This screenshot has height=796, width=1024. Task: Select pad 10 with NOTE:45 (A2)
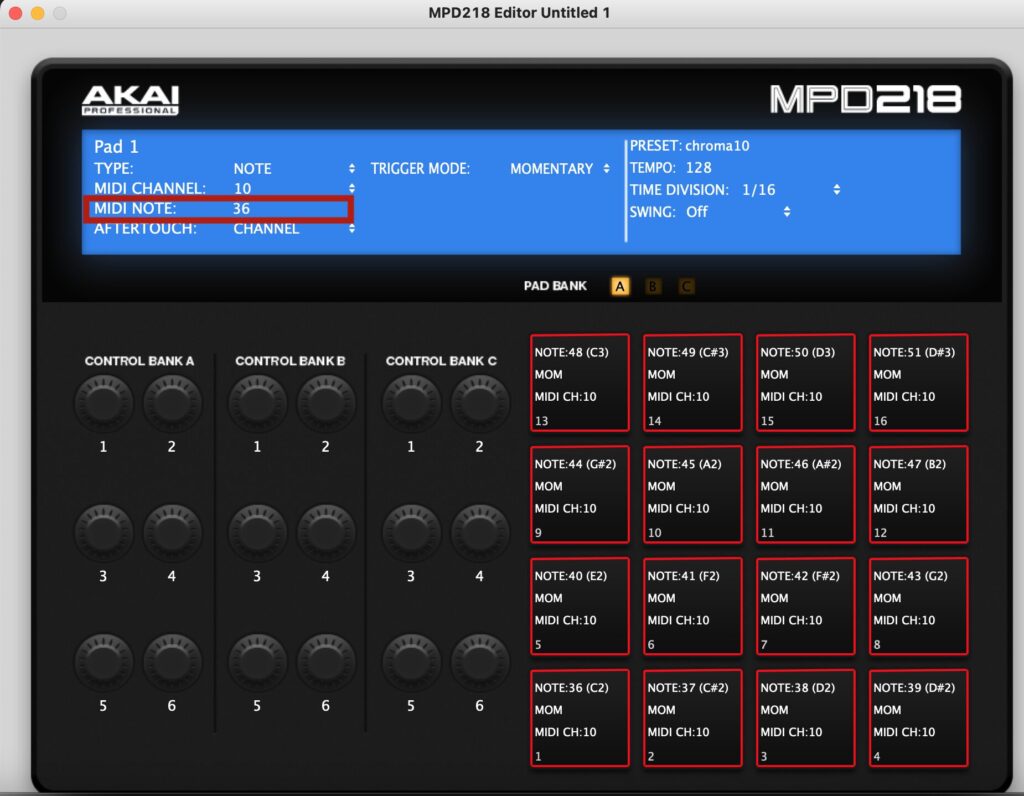(693, 494)
